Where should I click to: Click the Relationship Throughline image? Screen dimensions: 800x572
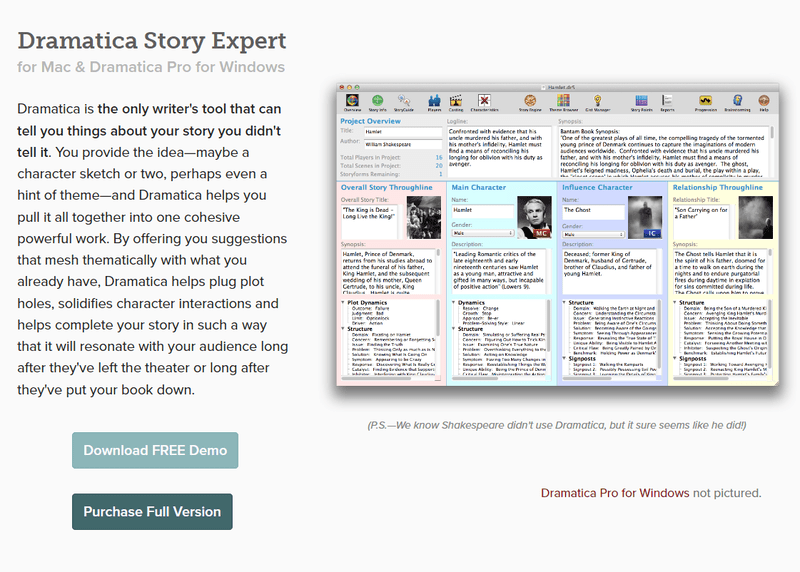tap(756, 218)
